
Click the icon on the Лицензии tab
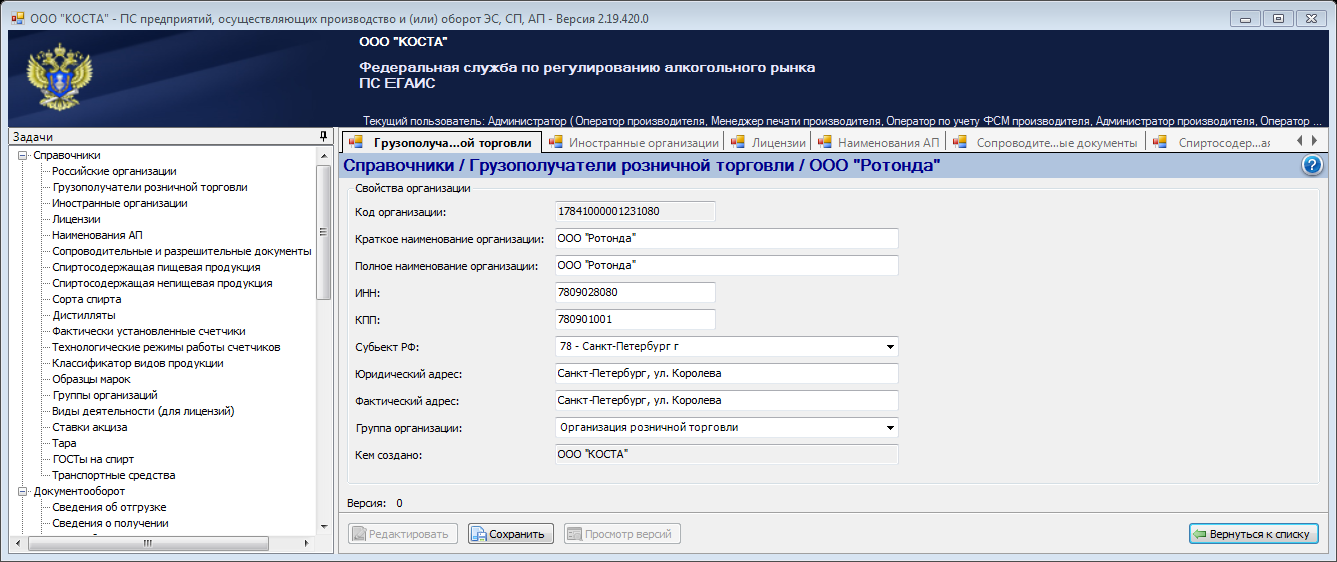point(738,142)
